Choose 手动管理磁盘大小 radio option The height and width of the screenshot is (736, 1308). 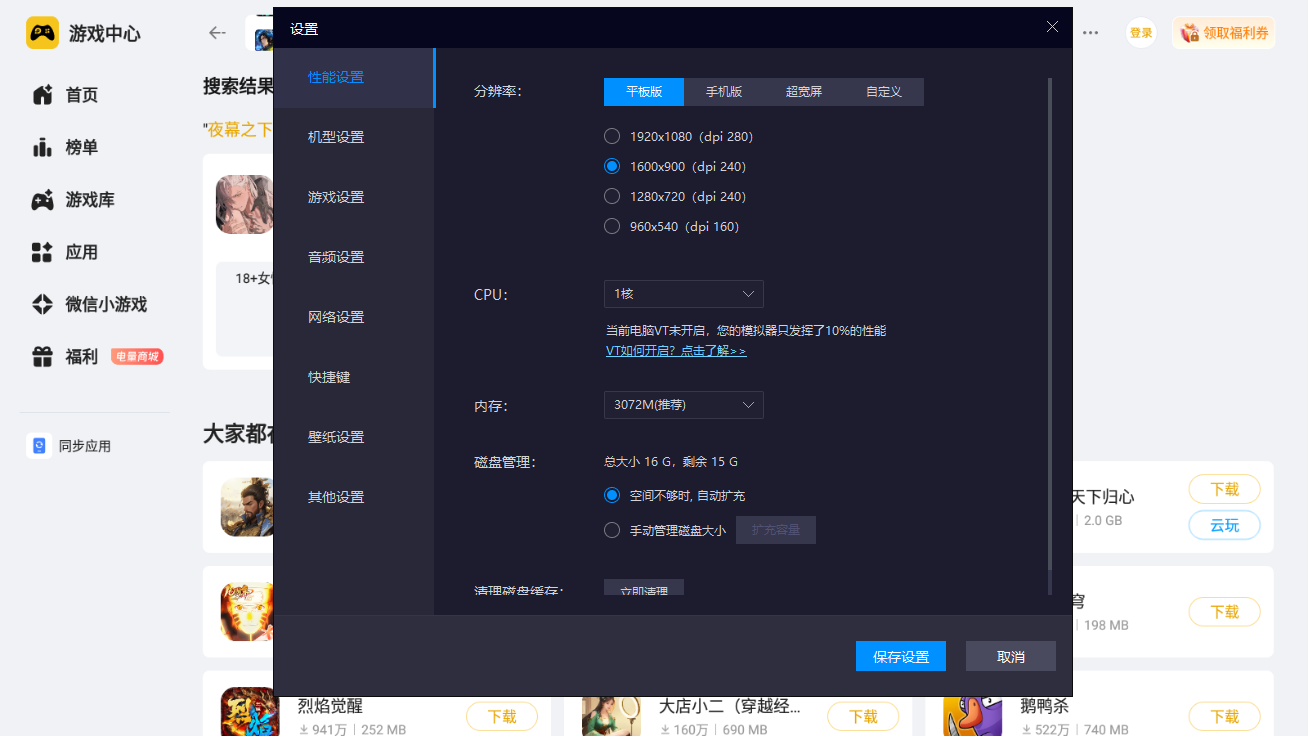click(x=612, y=530)
